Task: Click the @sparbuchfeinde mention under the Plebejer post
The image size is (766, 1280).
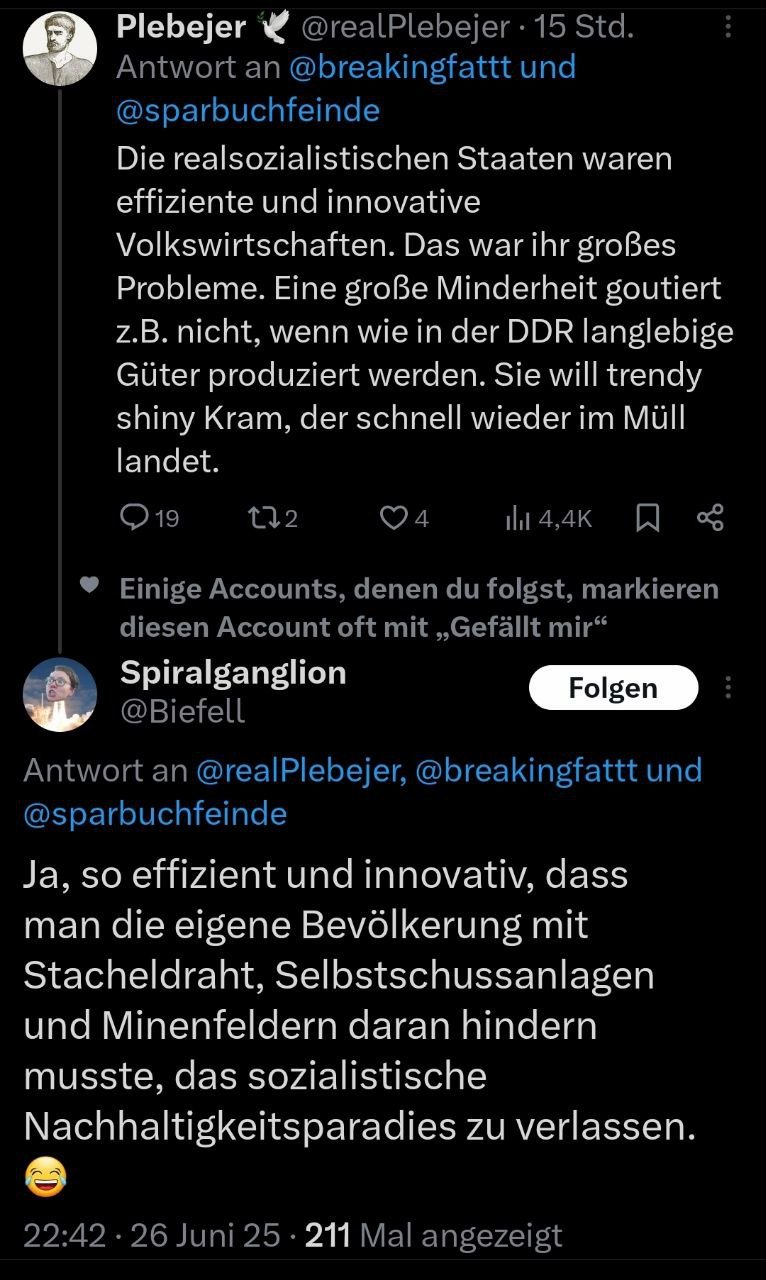Action: pos(248,109)
